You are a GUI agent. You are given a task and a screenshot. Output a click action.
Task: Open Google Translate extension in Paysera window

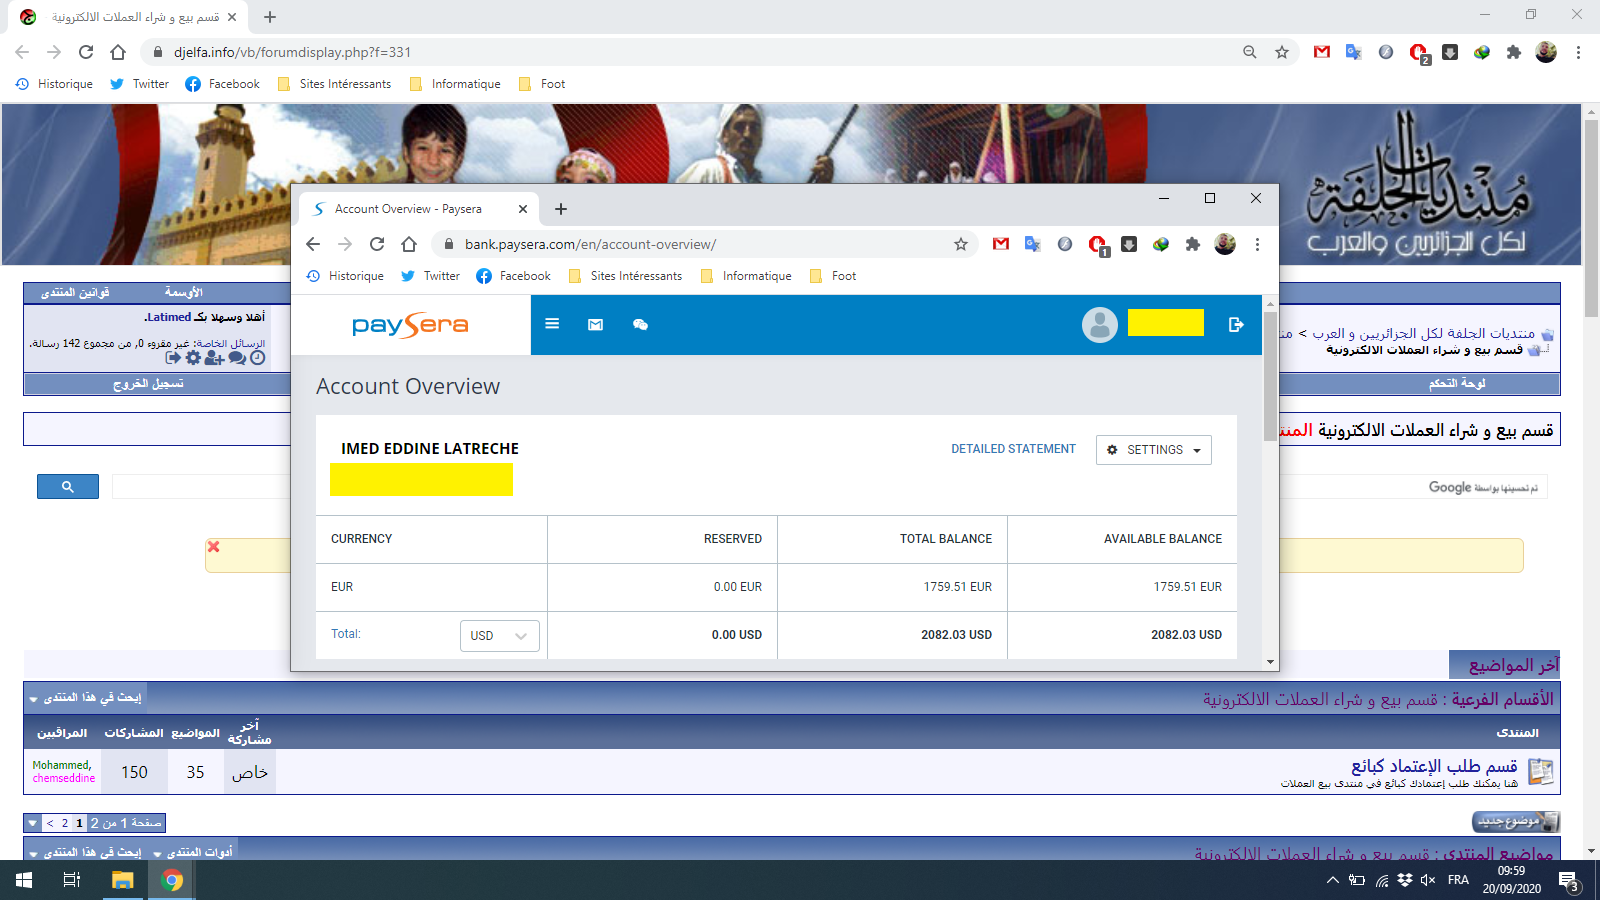coord(1033,244)
